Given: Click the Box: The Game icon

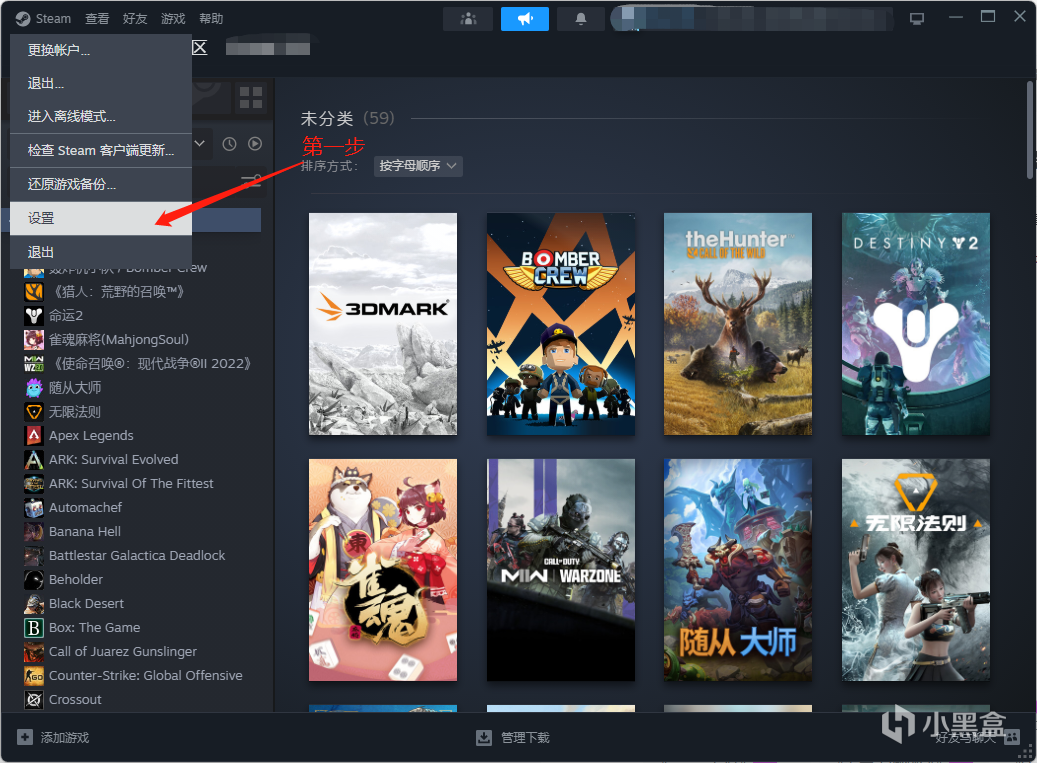Looking at the screenshot, I should tap(34, 627).
